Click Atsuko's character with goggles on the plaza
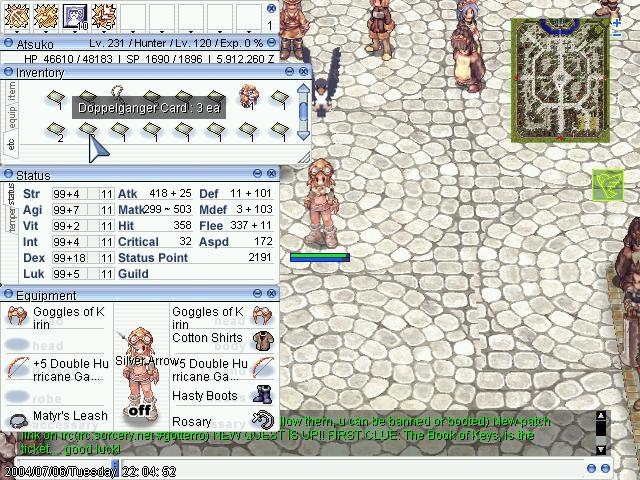The image size is (640, 480). [320, 203]
